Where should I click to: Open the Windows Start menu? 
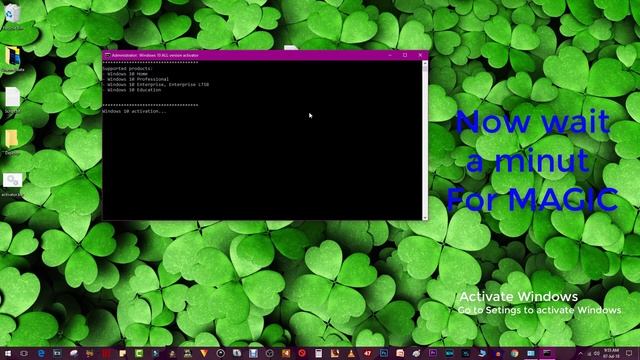click(x=8, y=353)
